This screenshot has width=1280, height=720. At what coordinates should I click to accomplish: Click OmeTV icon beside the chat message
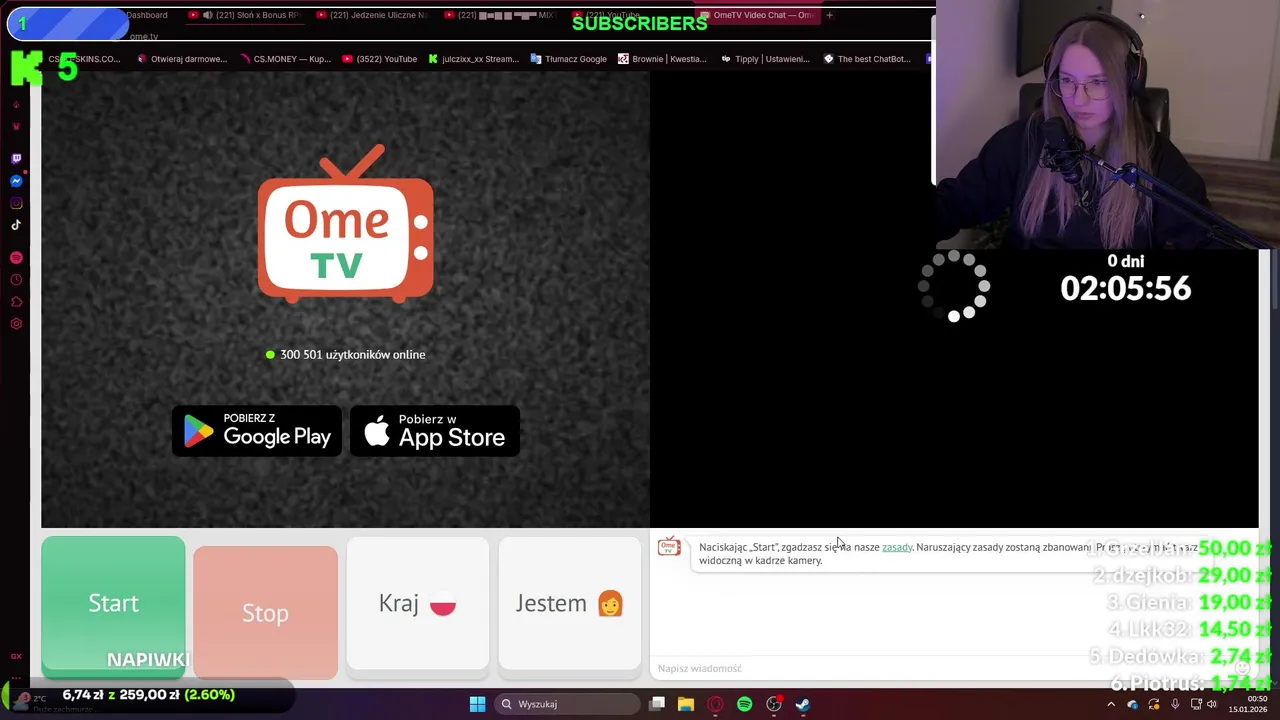669,547
